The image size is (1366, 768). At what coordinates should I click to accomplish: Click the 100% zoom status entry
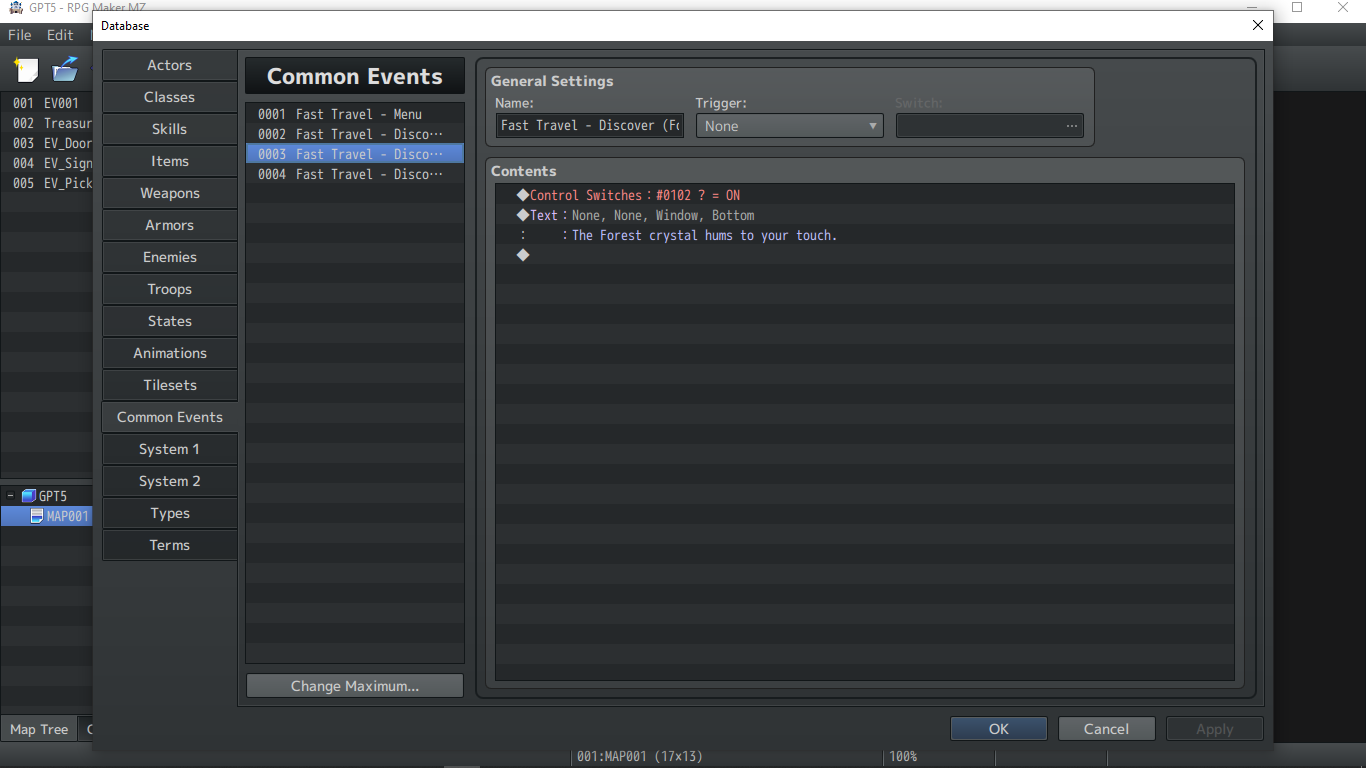click(903, 757)
